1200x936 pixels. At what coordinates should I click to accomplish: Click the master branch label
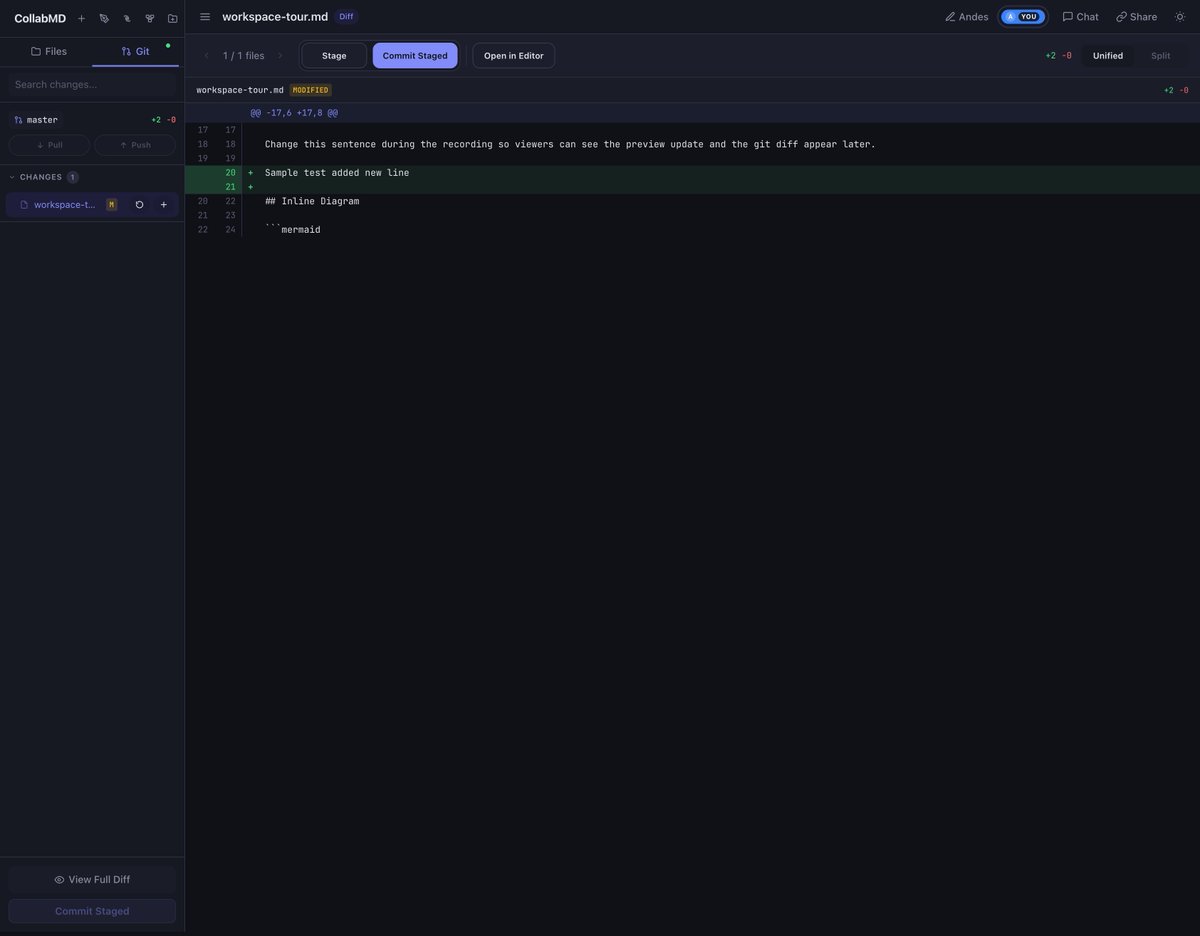(x=36, y=120)
